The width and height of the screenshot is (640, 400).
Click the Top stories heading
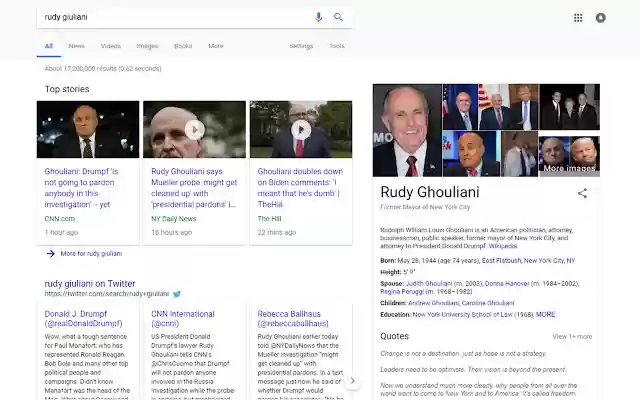(x=67, y=89)
